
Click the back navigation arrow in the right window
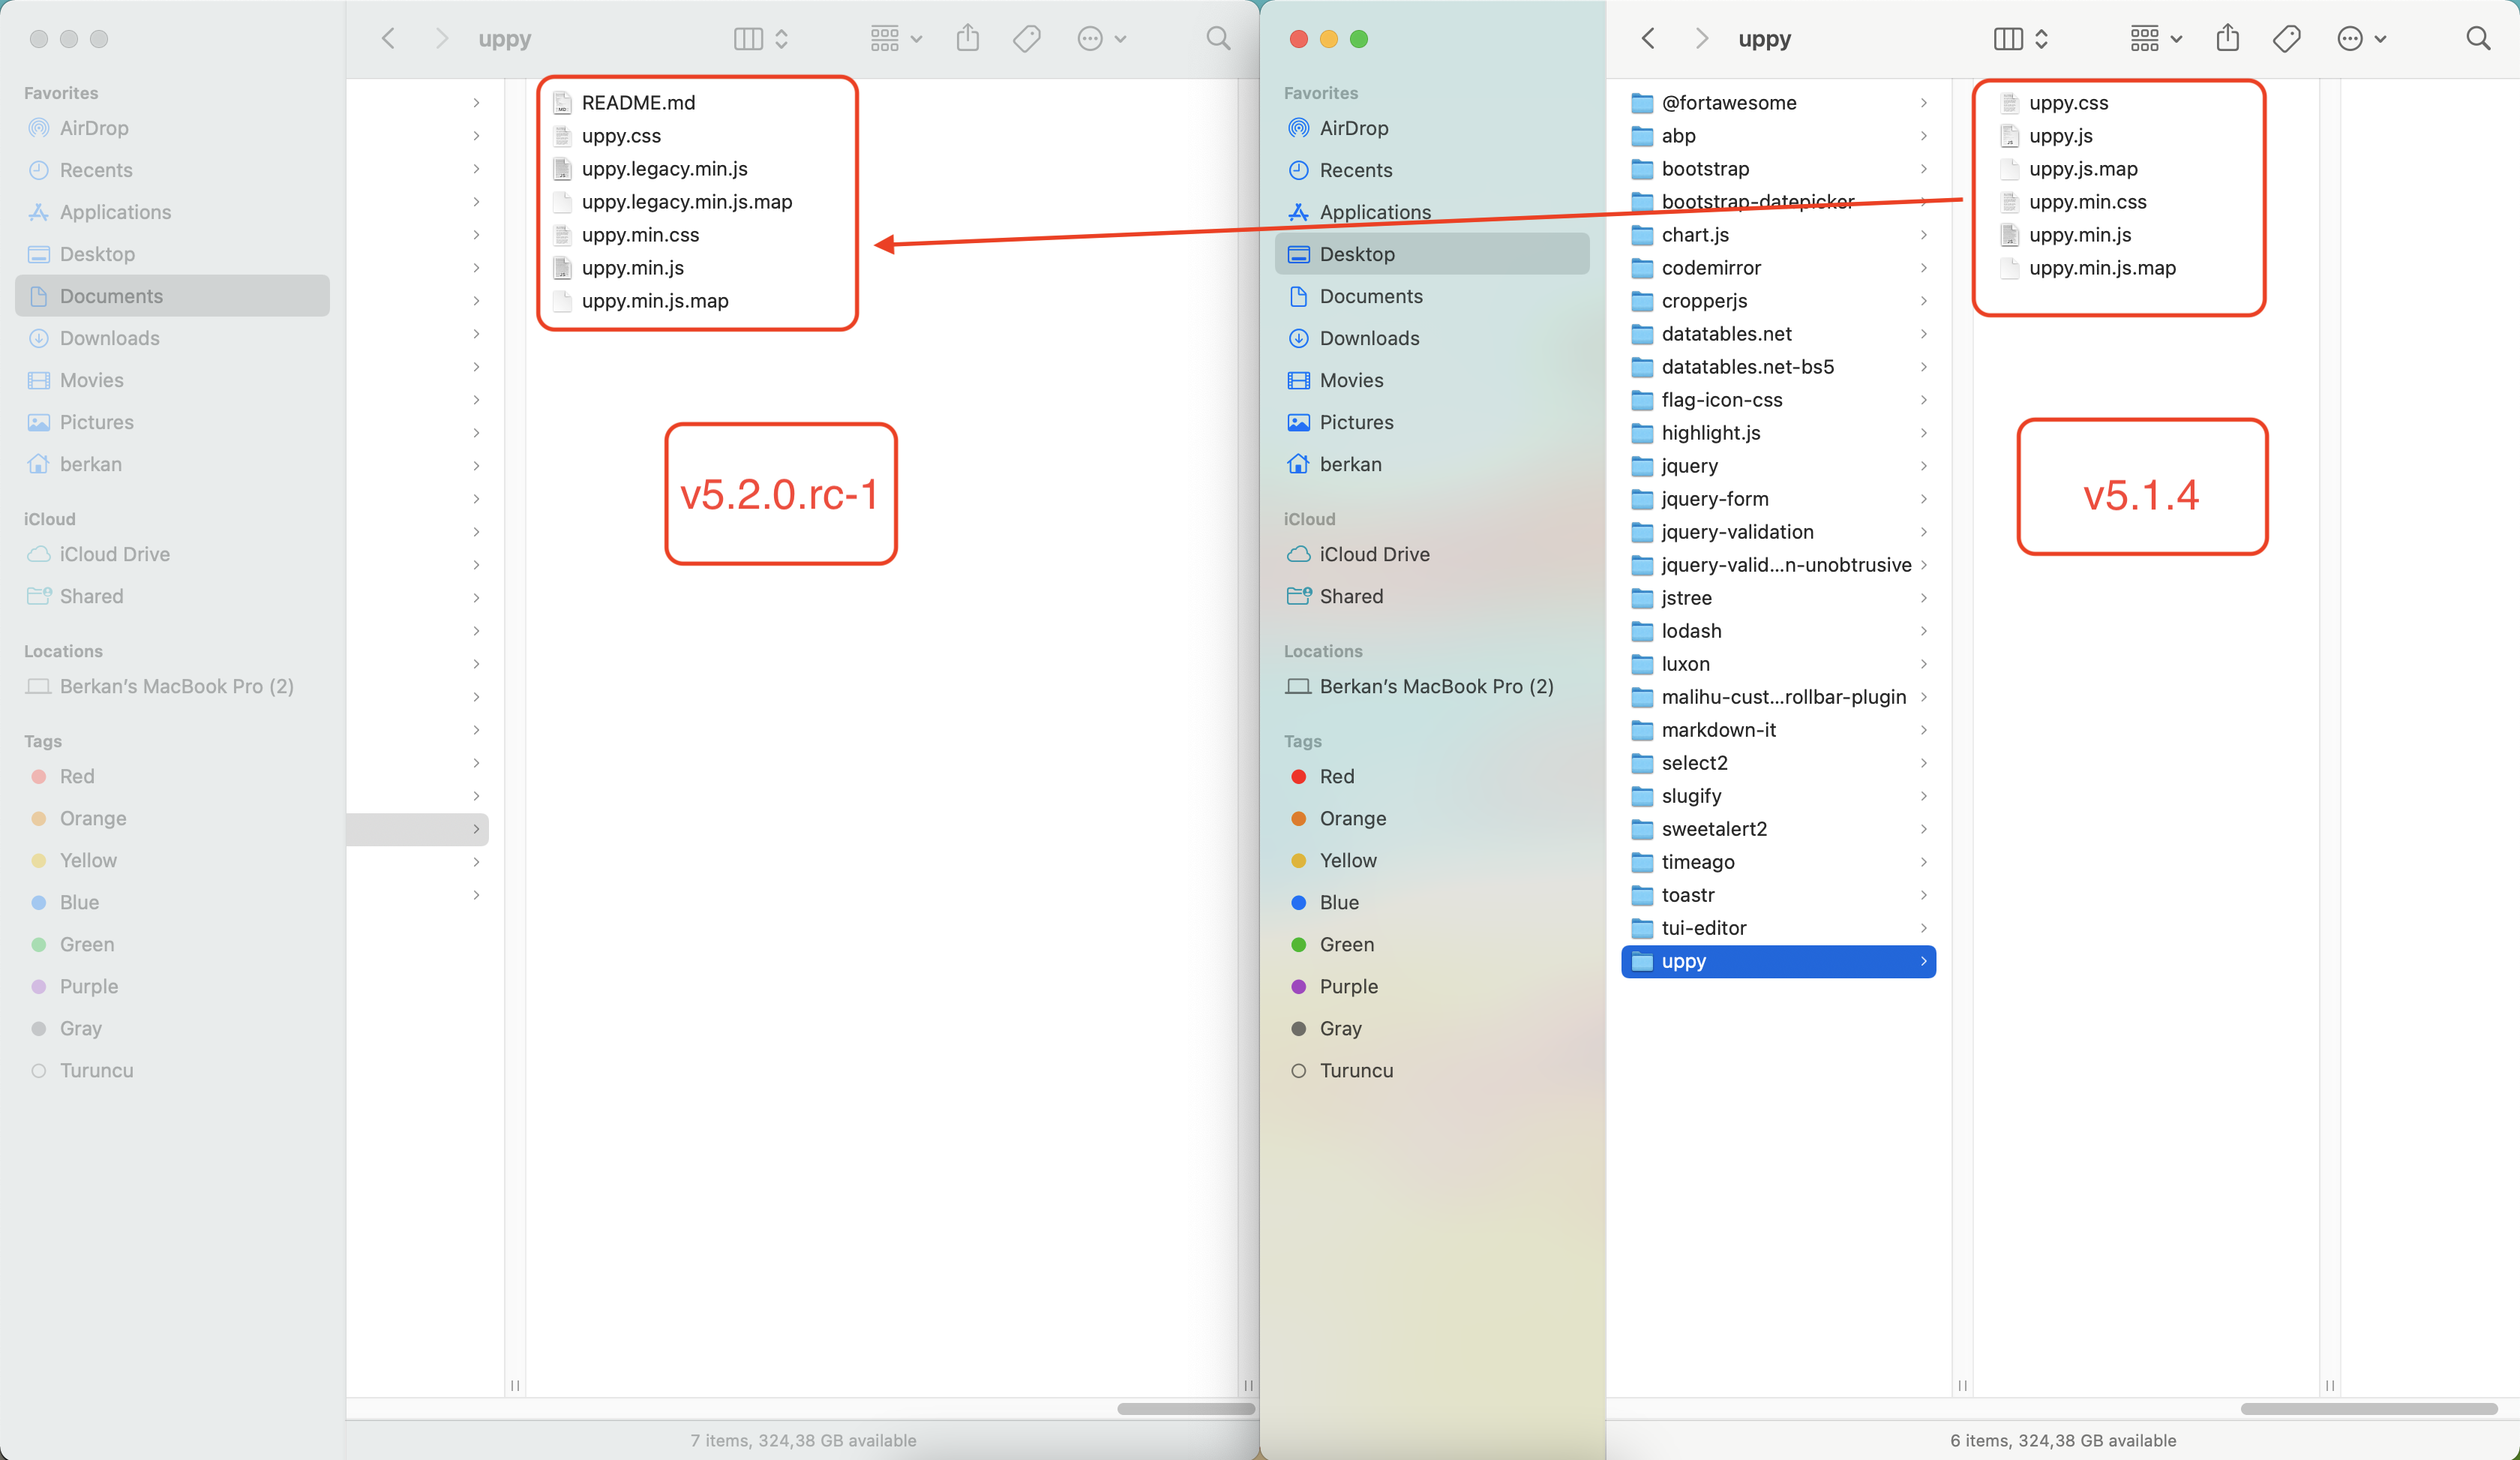(1647, 38)
